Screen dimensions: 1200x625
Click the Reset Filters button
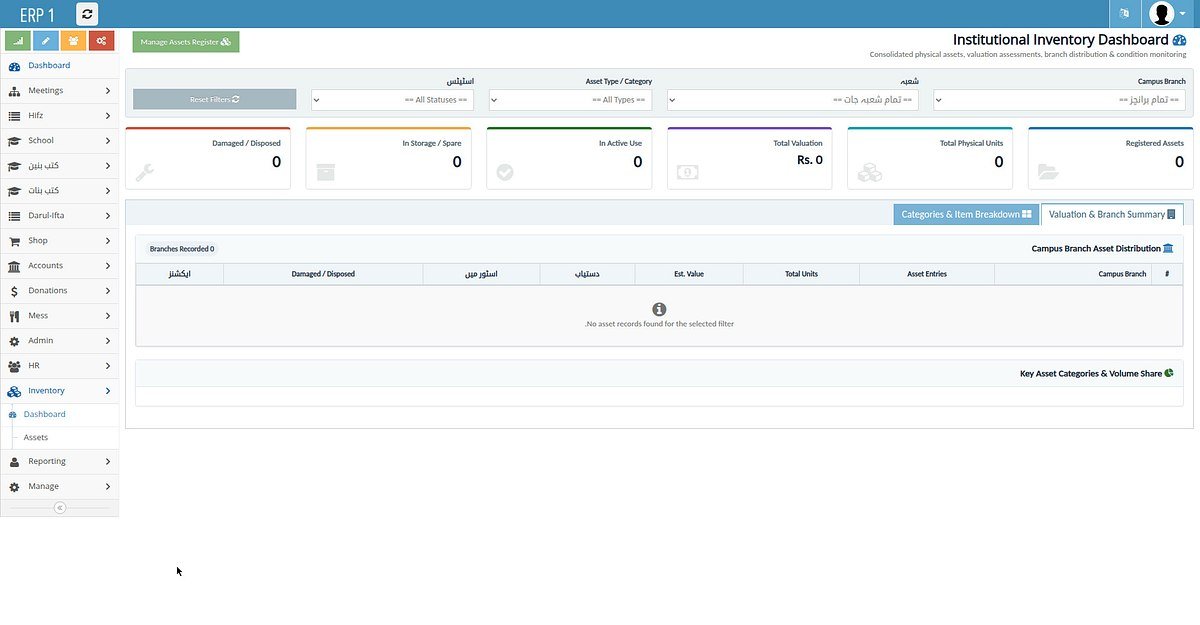click(215, 100)
